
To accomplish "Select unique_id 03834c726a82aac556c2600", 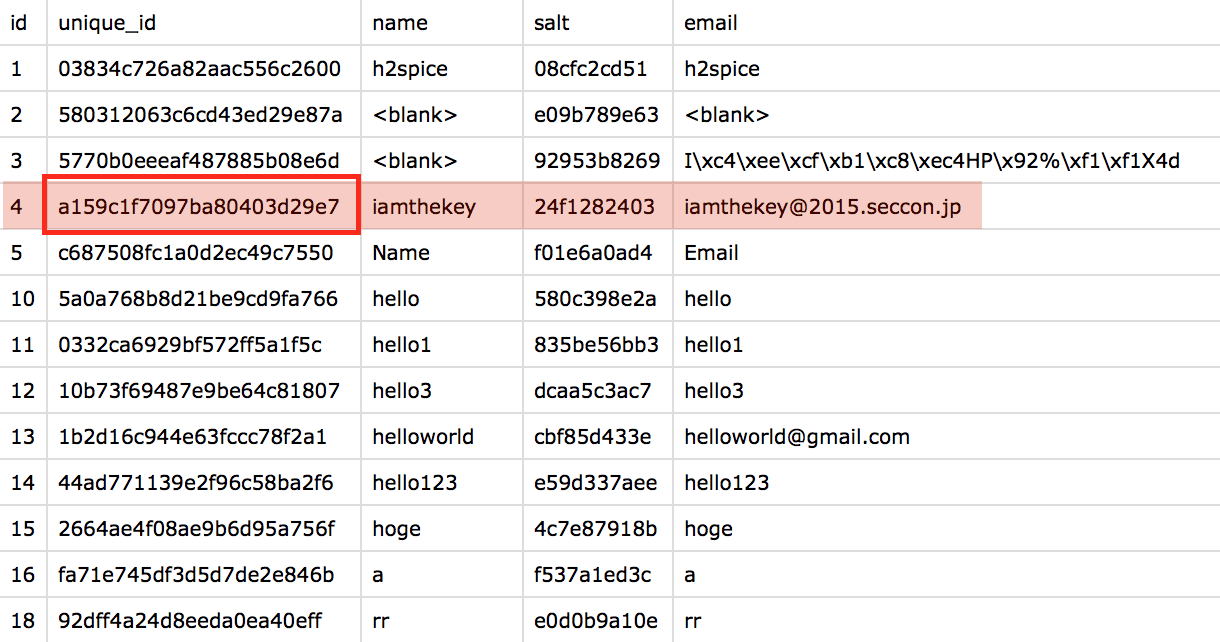I will tap(200, 69).
